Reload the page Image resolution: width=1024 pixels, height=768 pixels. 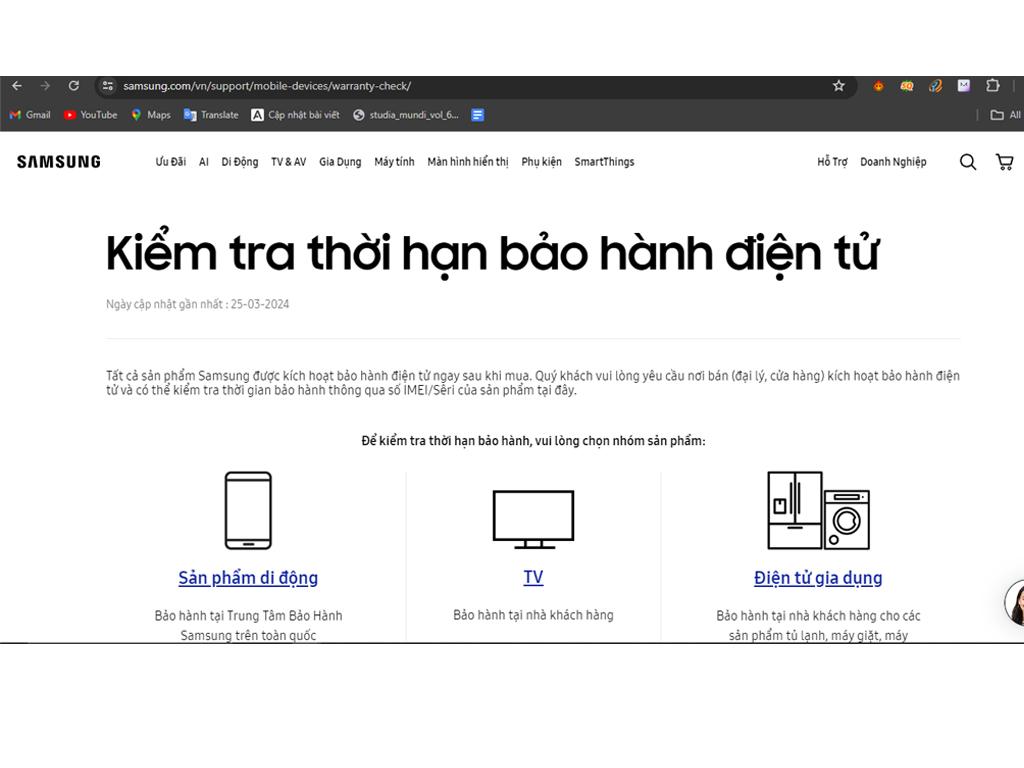pos(73,86)
